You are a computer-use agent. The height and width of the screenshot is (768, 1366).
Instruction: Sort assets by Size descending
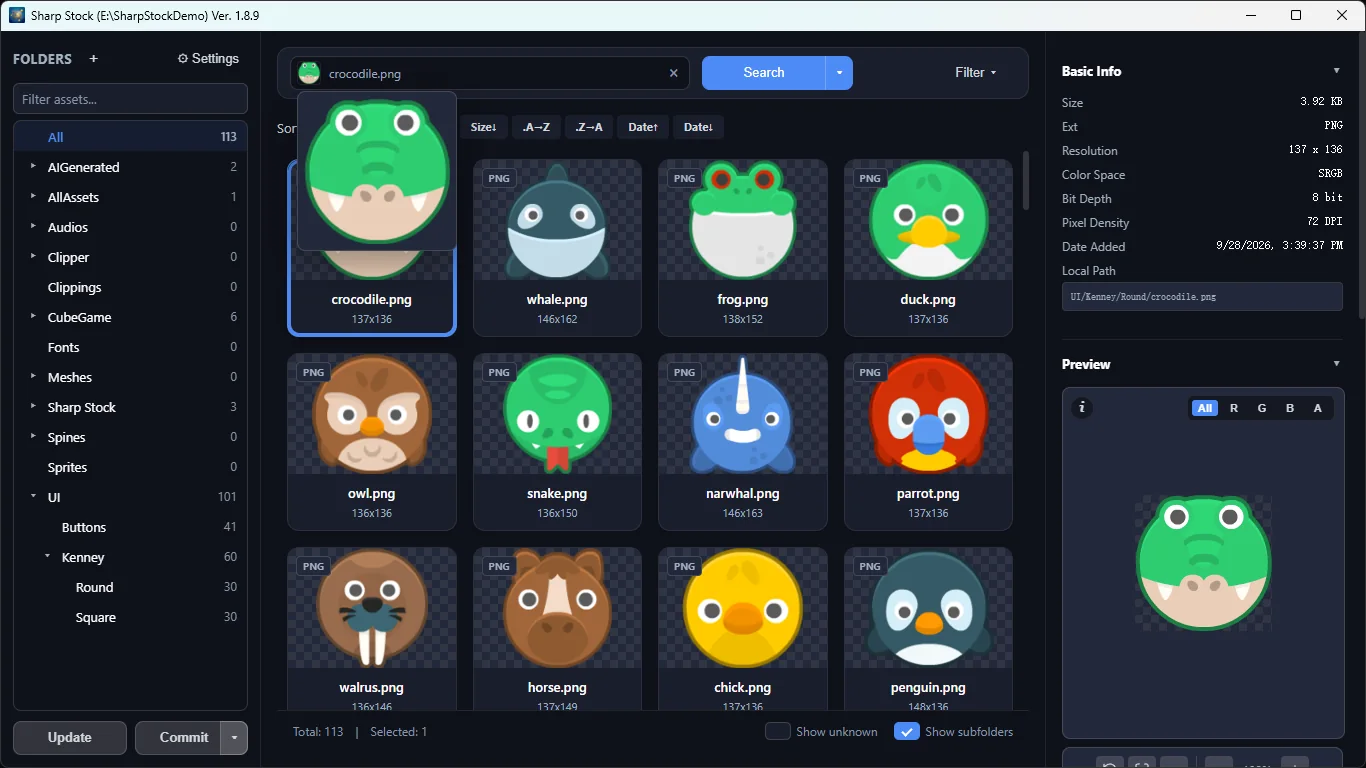point(484,127)
